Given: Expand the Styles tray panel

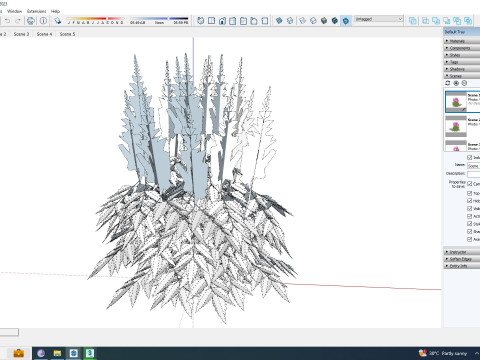Looking at the screenshot, I should [462, 55].
